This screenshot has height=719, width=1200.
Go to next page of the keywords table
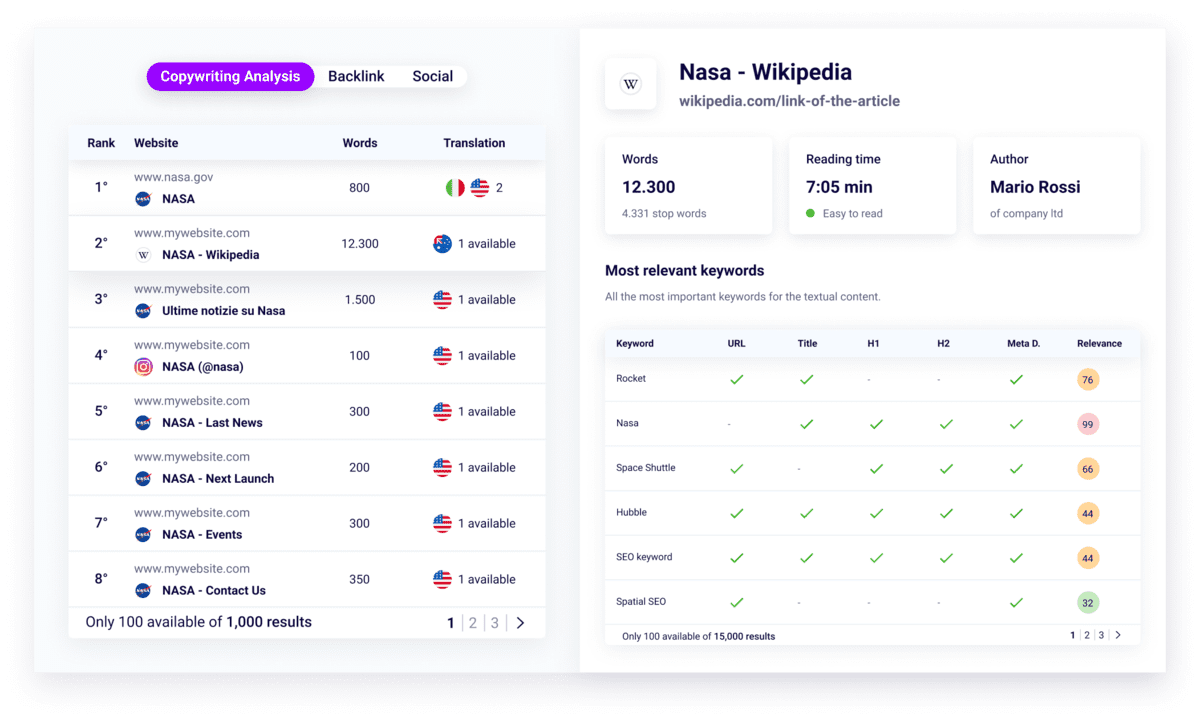click(x=1118, y=635)
